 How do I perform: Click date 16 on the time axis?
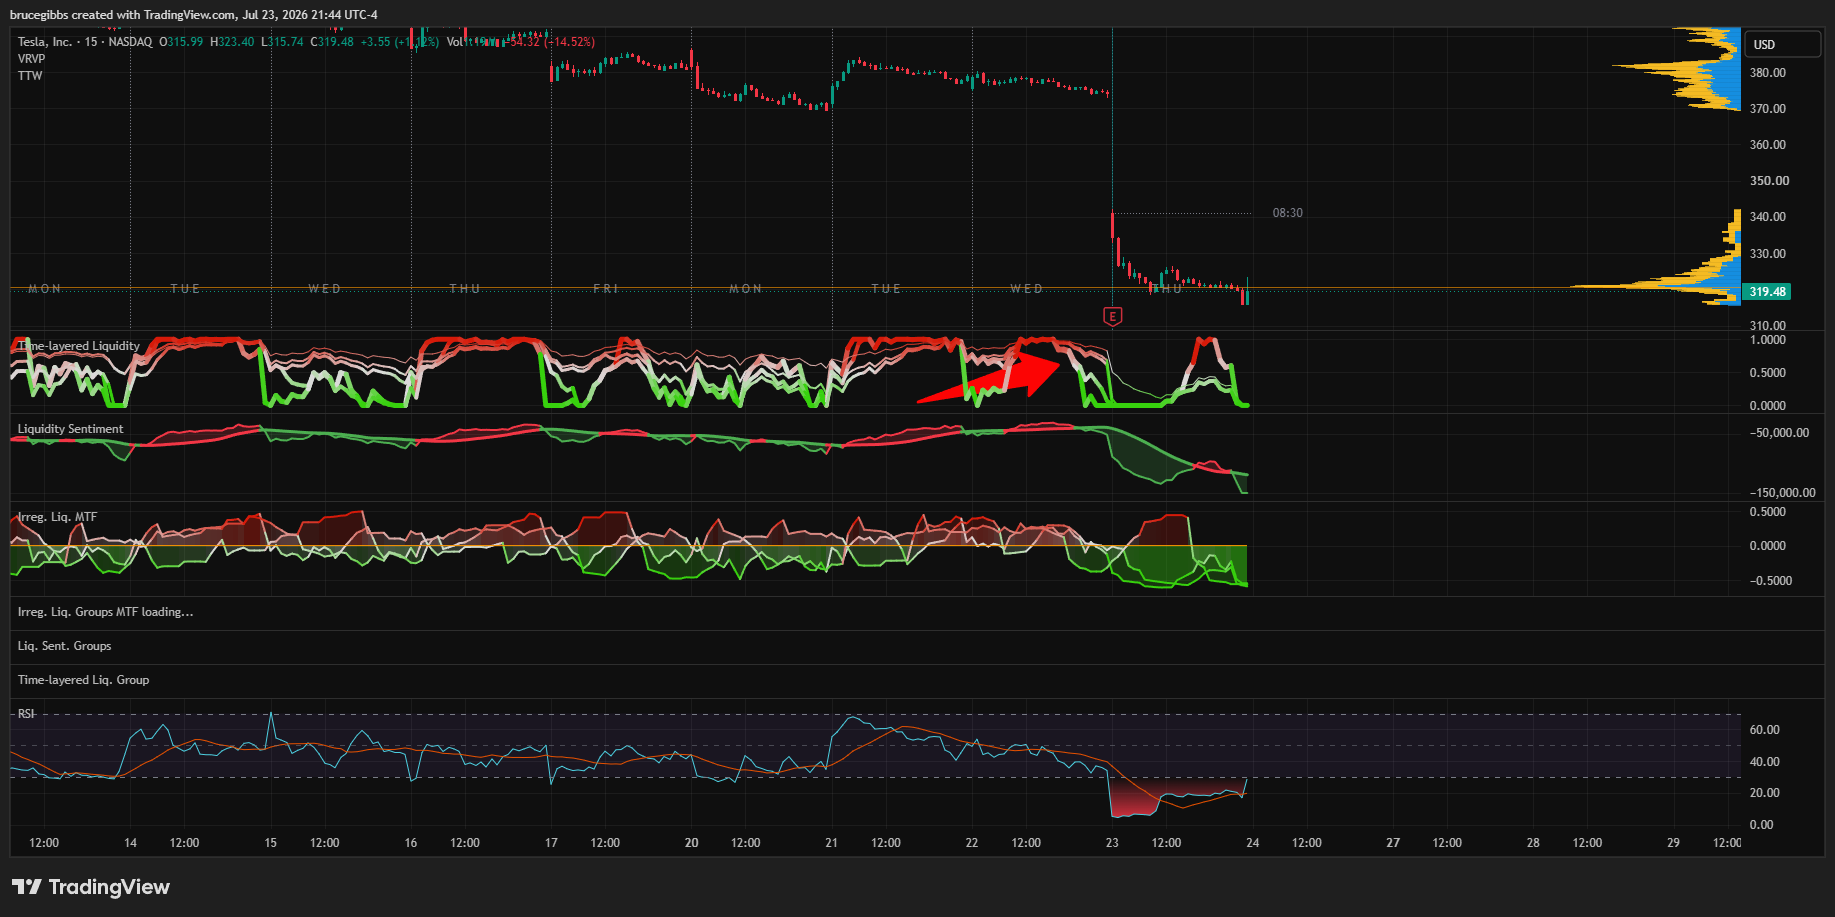click(411, 843)
